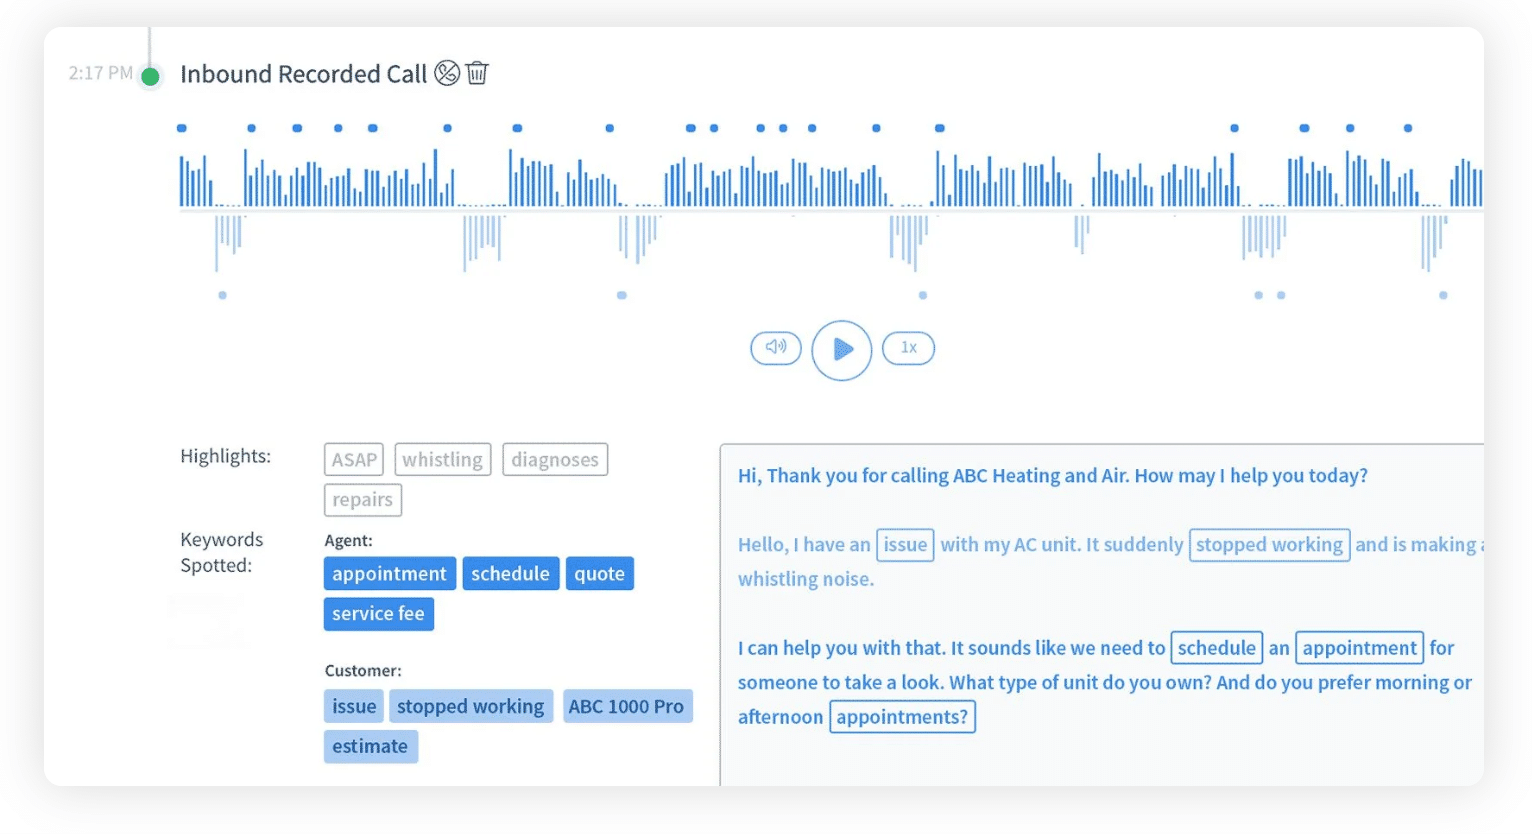Click the stopped working customer keyword chip
The width and height of the screenshot is (1532, 834).
click(471, 706)
